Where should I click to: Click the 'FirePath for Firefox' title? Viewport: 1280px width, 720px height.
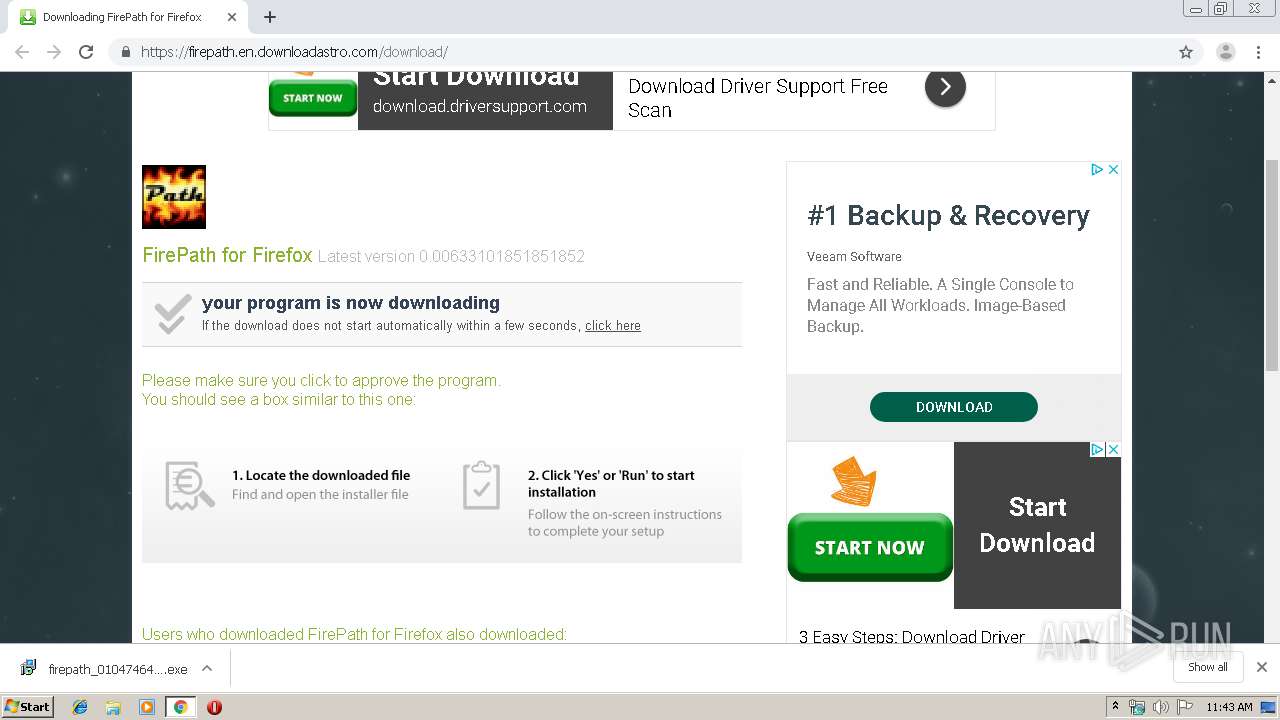(227, 255)
